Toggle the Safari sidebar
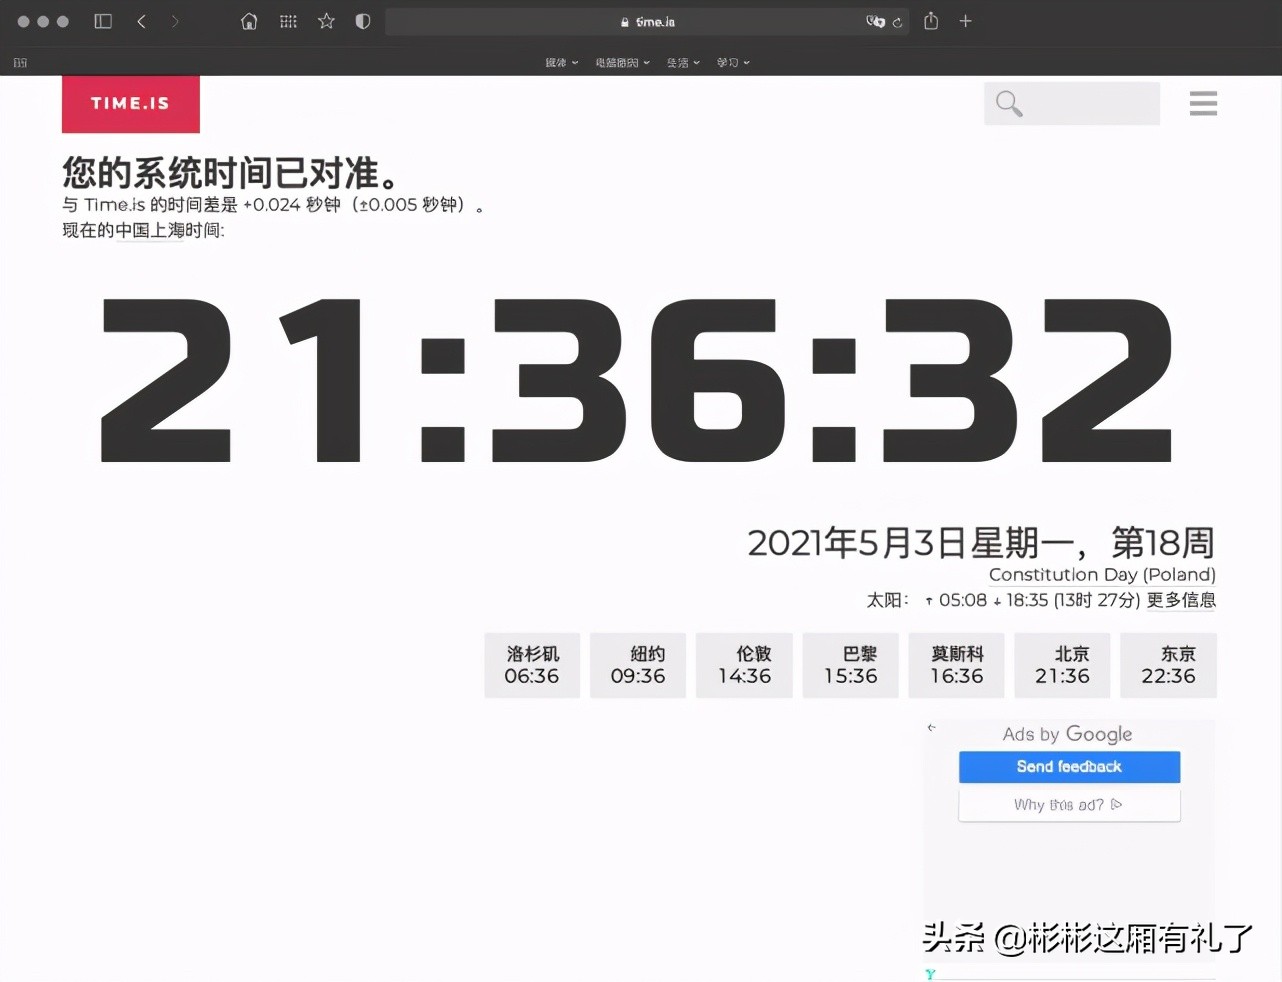 coord(103,21)
